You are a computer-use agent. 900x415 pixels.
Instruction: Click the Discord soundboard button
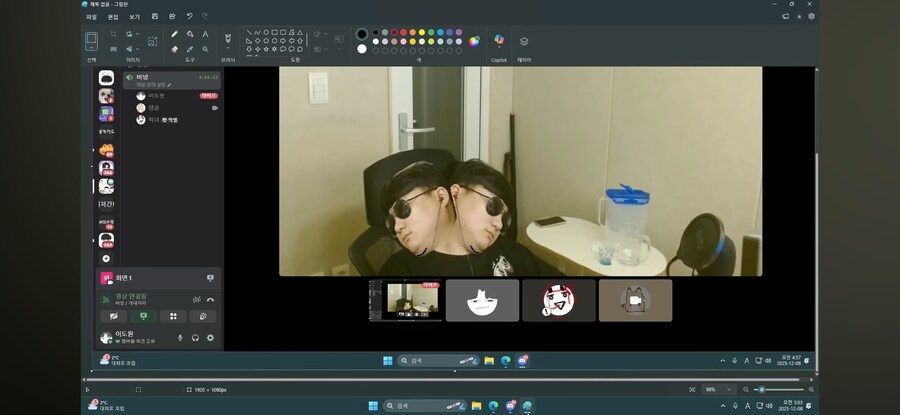[x=203, y=316]
